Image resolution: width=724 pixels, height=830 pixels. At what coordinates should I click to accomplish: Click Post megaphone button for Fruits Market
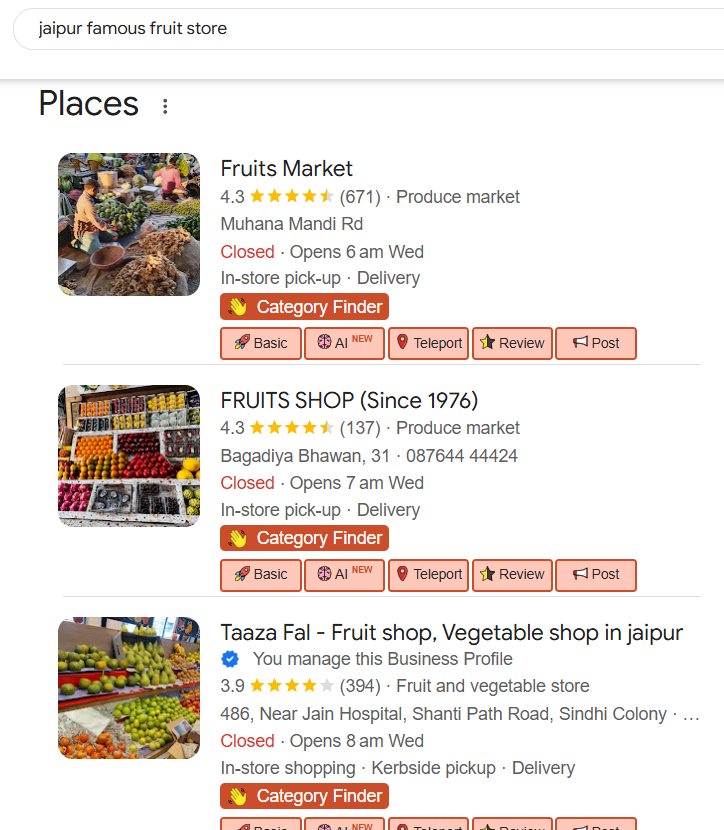pyautogui.click(x=596, y=343)
